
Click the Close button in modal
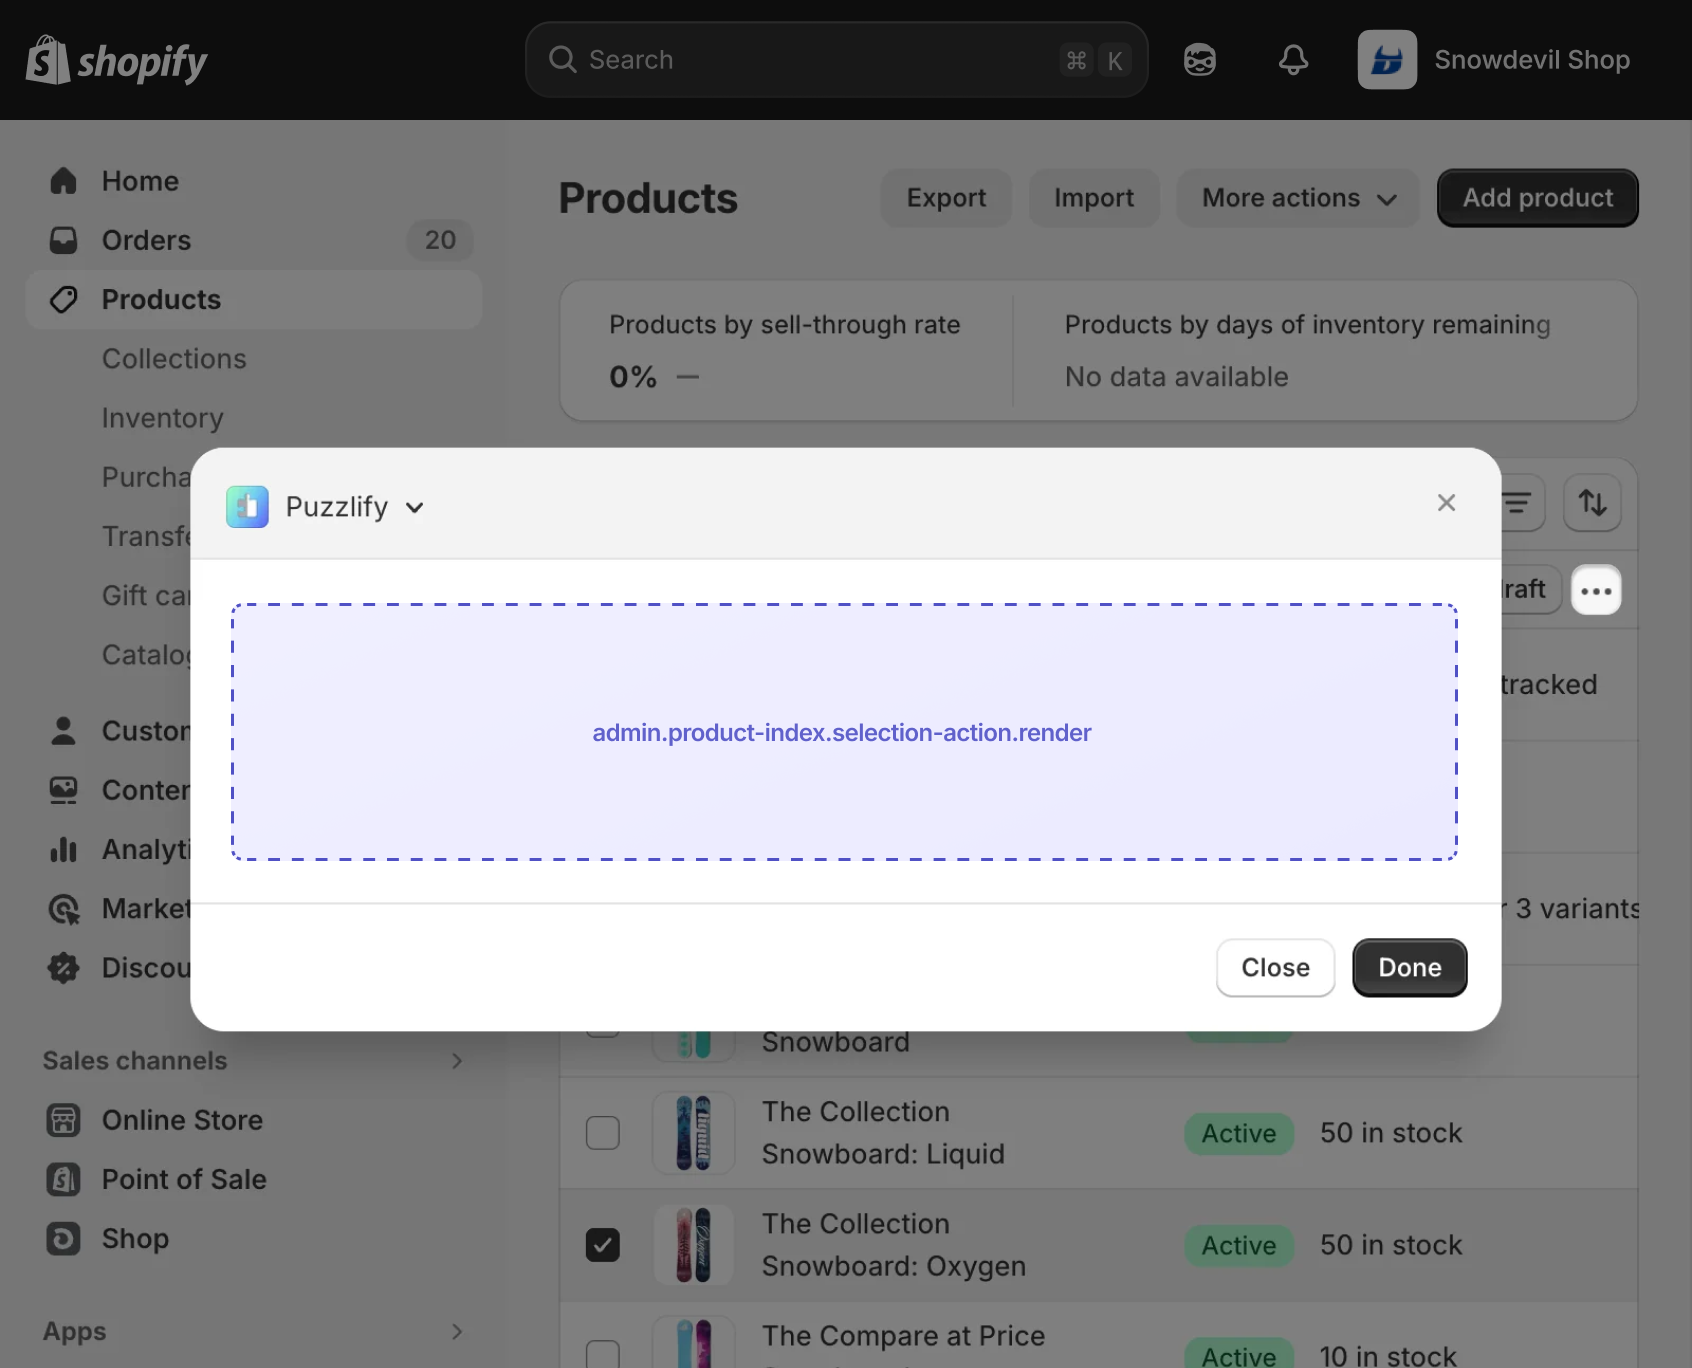(x=1275, y=968)
